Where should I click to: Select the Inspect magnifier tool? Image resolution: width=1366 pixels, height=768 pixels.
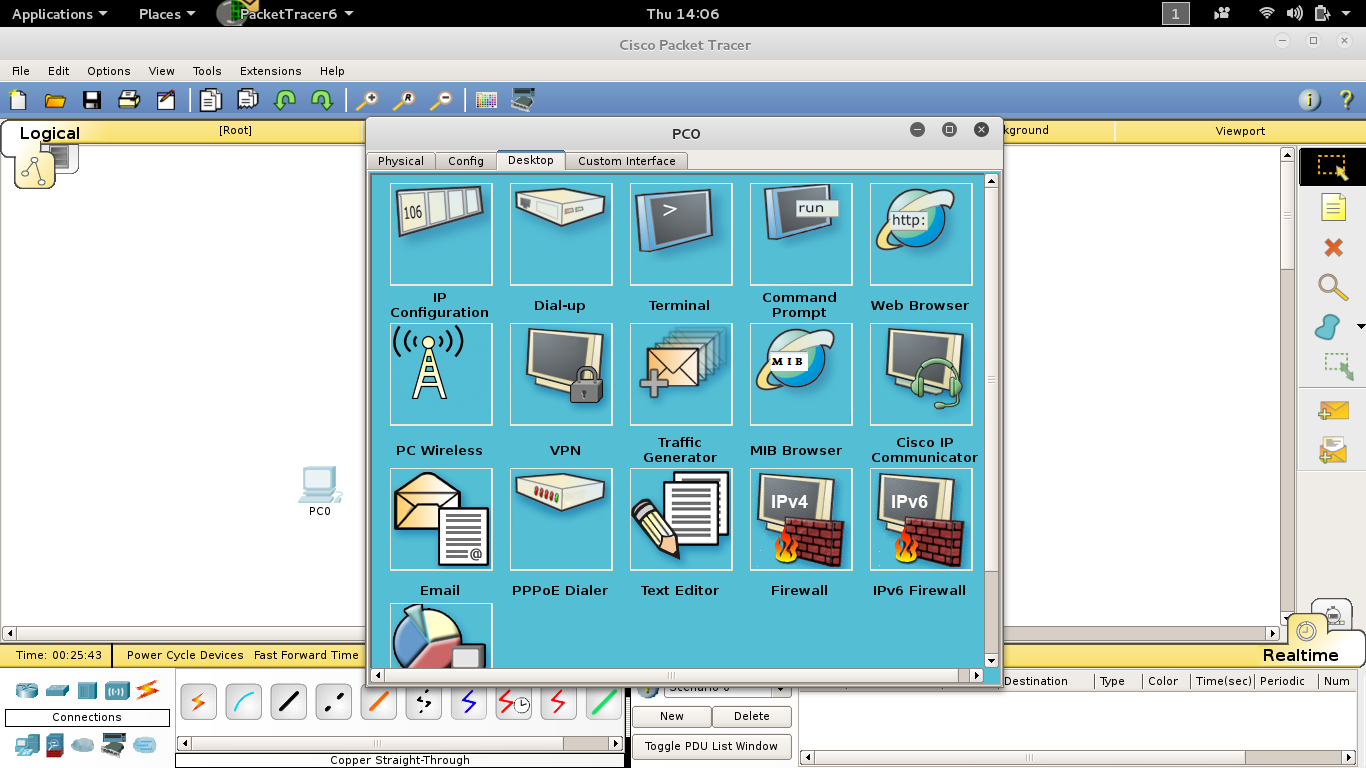(1333, 287)
